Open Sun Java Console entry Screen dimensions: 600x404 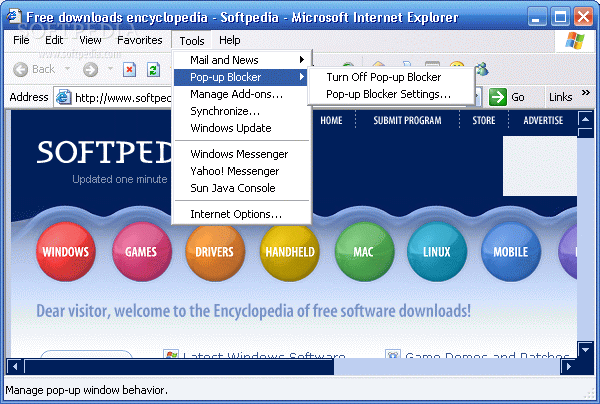coord(241,188)
